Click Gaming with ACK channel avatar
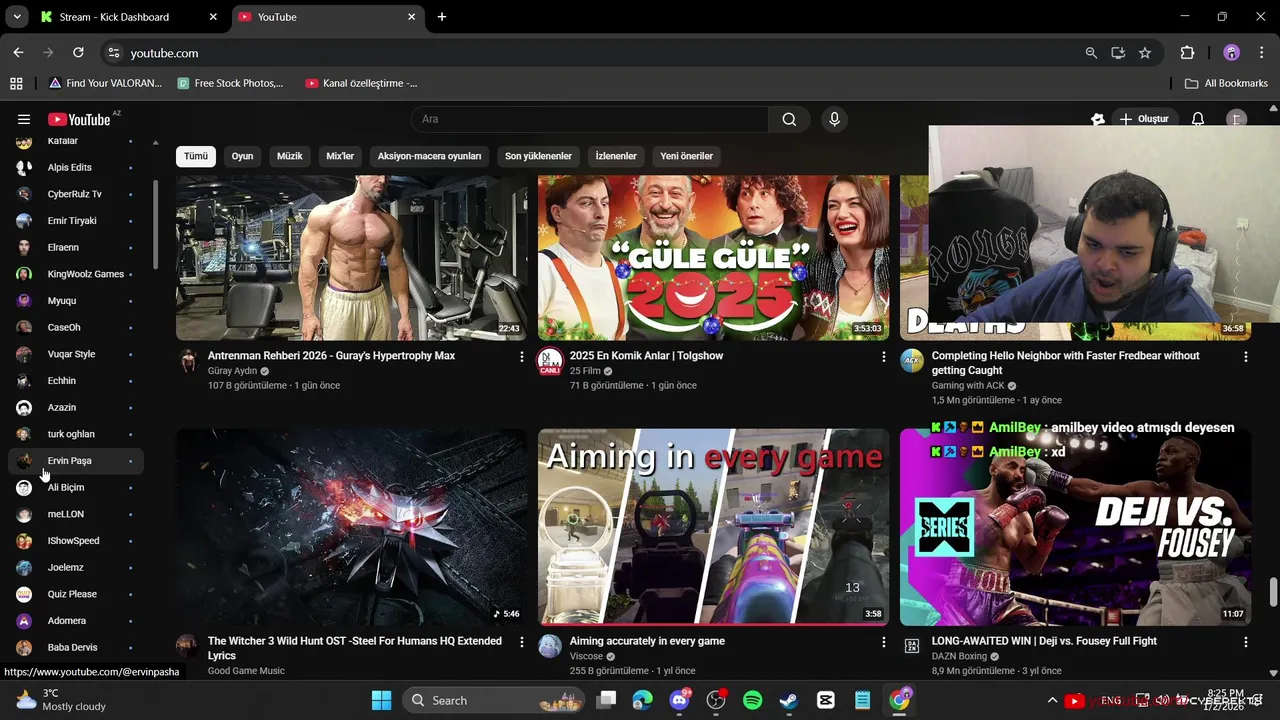1280x720 pixels. (x=911, y=361)
